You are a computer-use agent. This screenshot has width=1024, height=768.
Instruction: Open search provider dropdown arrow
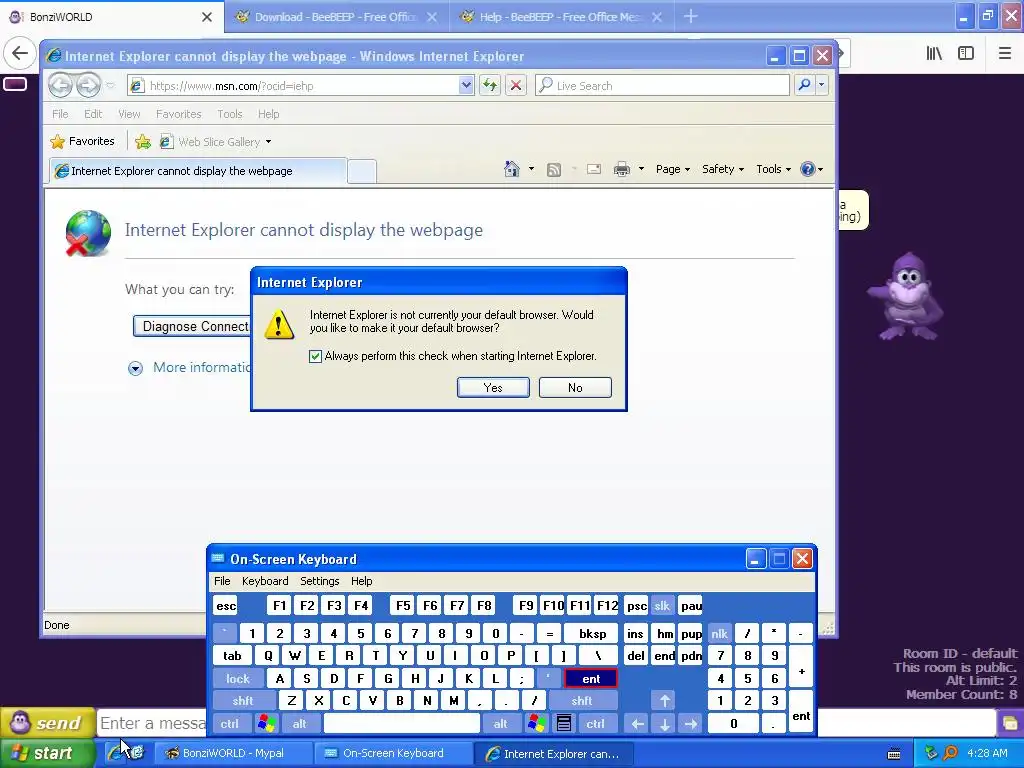[x=822, y=85]
